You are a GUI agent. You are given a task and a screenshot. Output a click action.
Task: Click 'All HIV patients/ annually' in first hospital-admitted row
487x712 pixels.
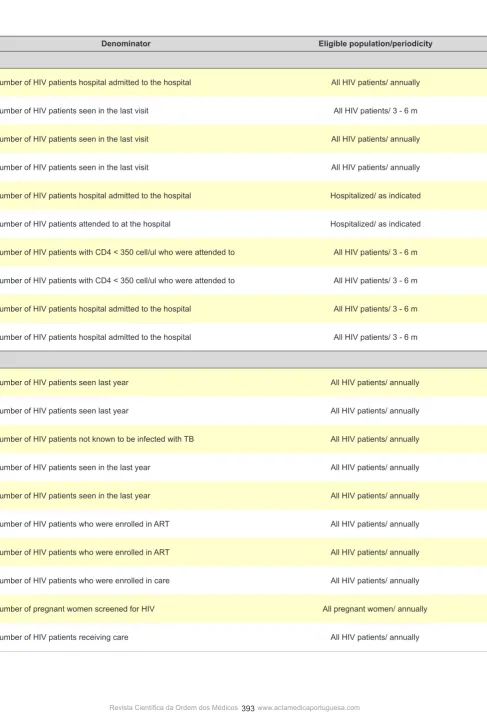pos(375,83)
